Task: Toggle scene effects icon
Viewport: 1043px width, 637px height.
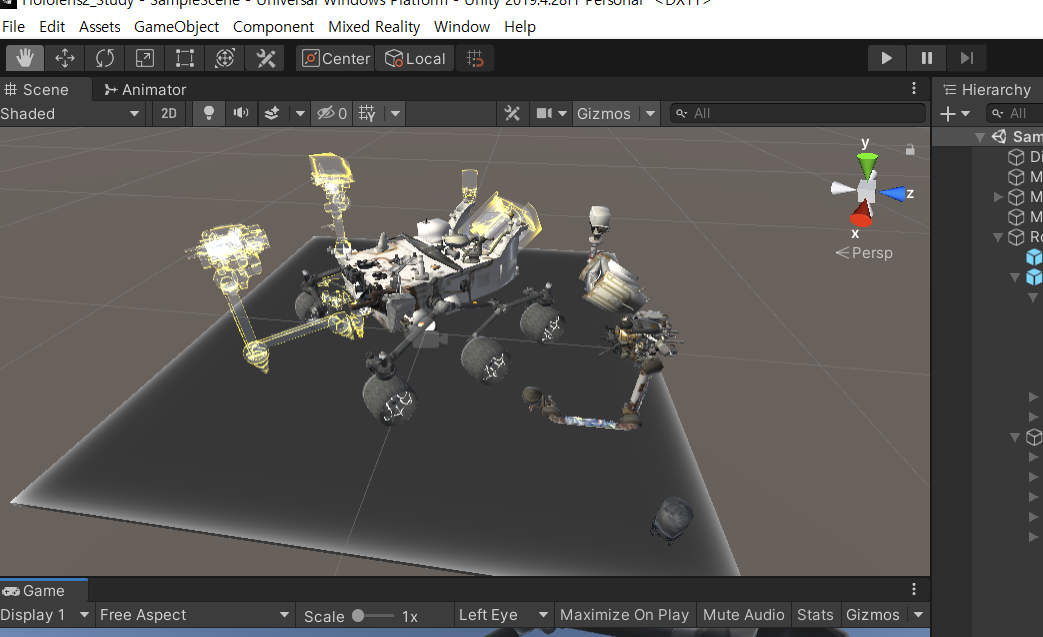Action: pos(272,114)
